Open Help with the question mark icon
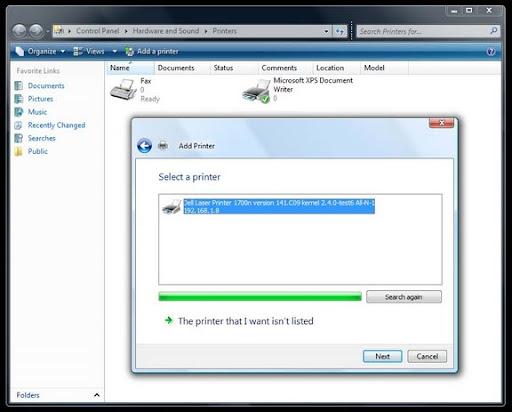 [491, 51]
